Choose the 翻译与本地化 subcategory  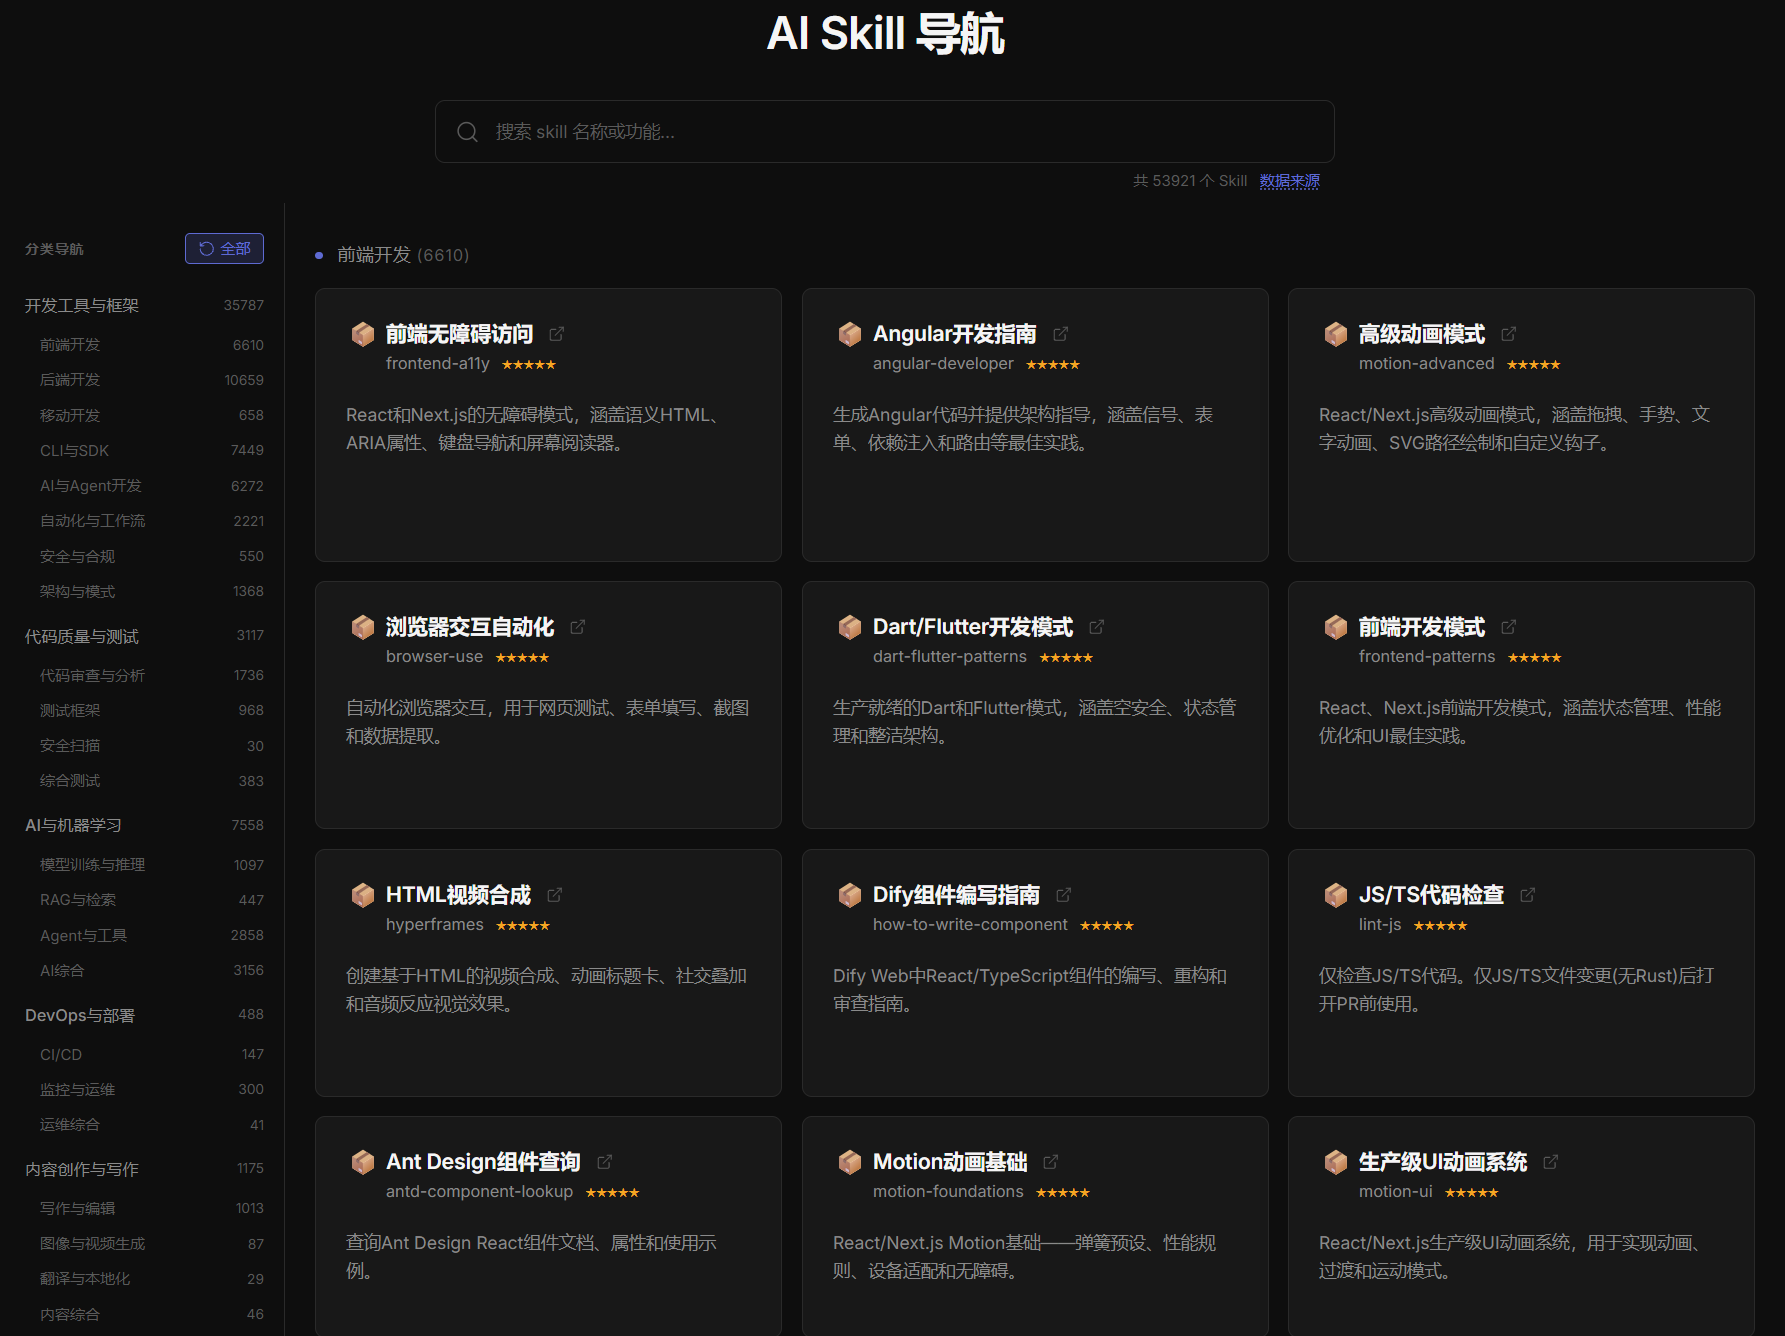(150, 1279)
